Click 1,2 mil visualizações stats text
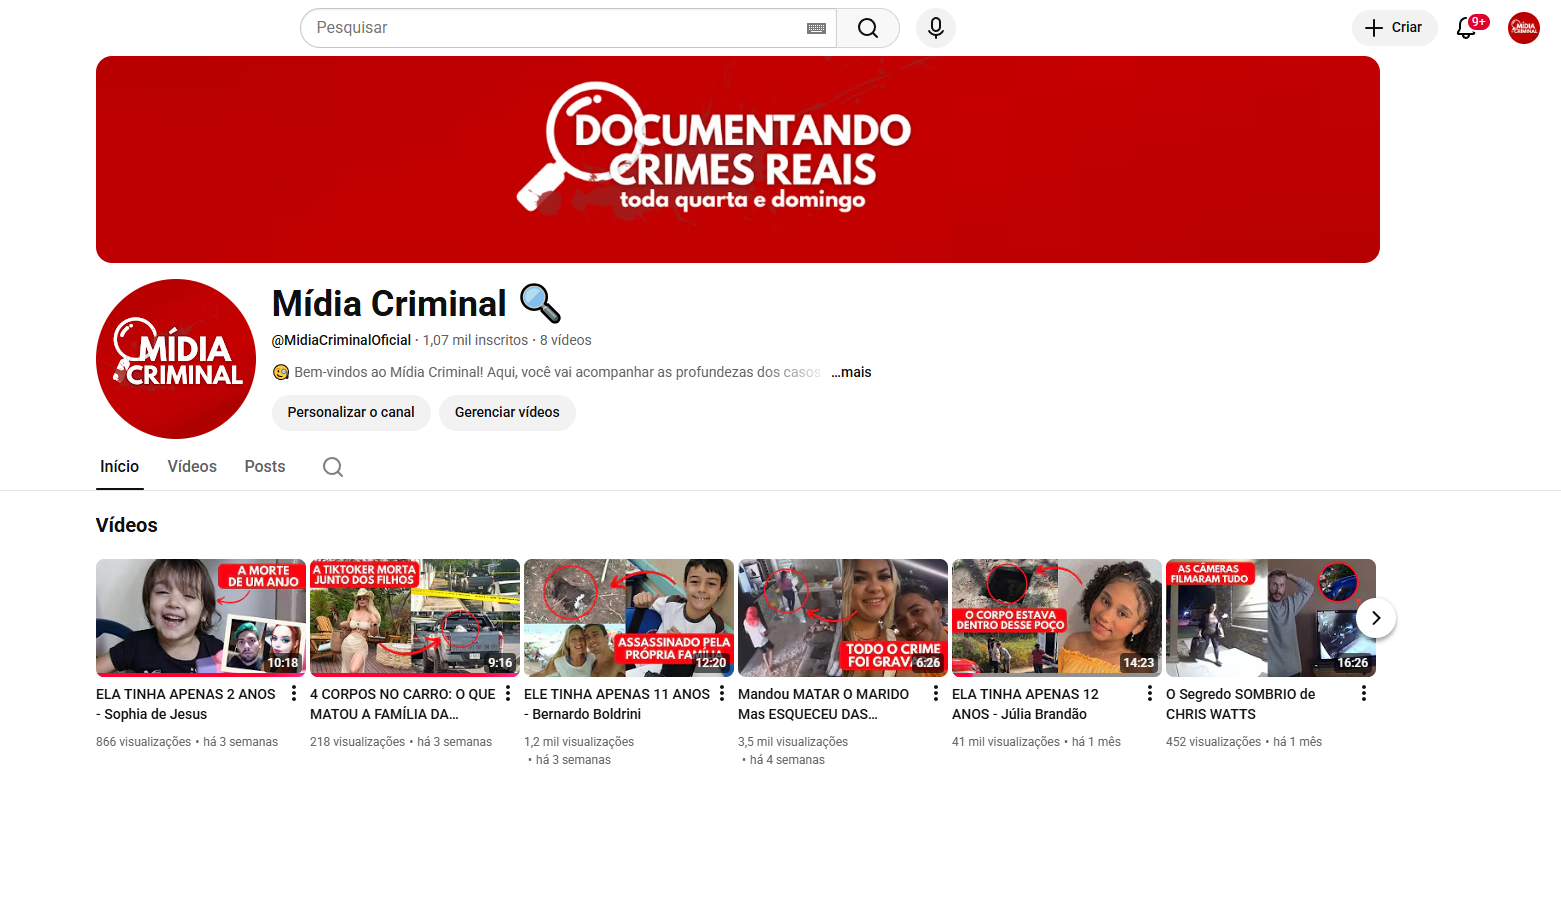Image resolution: width=1561 pixels, height=911 pixels. tap(579, 742)
